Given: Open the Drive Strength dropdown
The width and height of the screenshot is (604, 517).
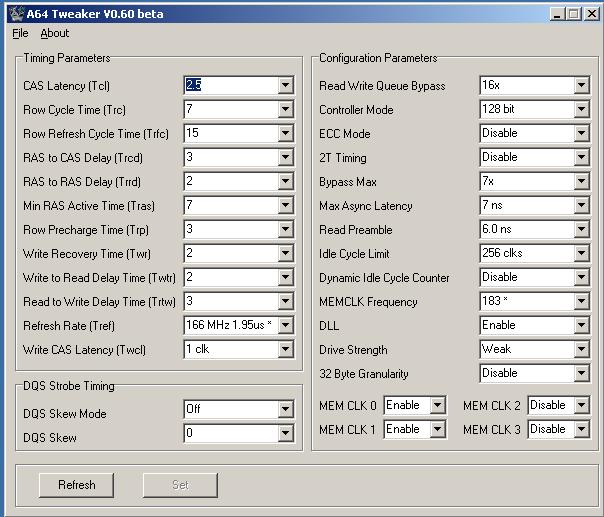Looking at the screenshot, I should 581,349.
